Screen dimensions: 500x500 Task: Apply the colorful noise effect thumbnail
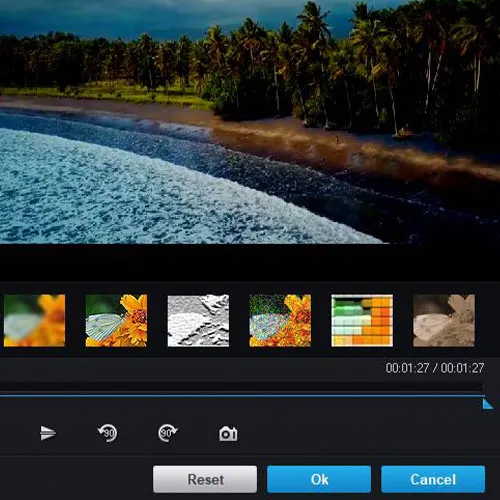[280, 320]
